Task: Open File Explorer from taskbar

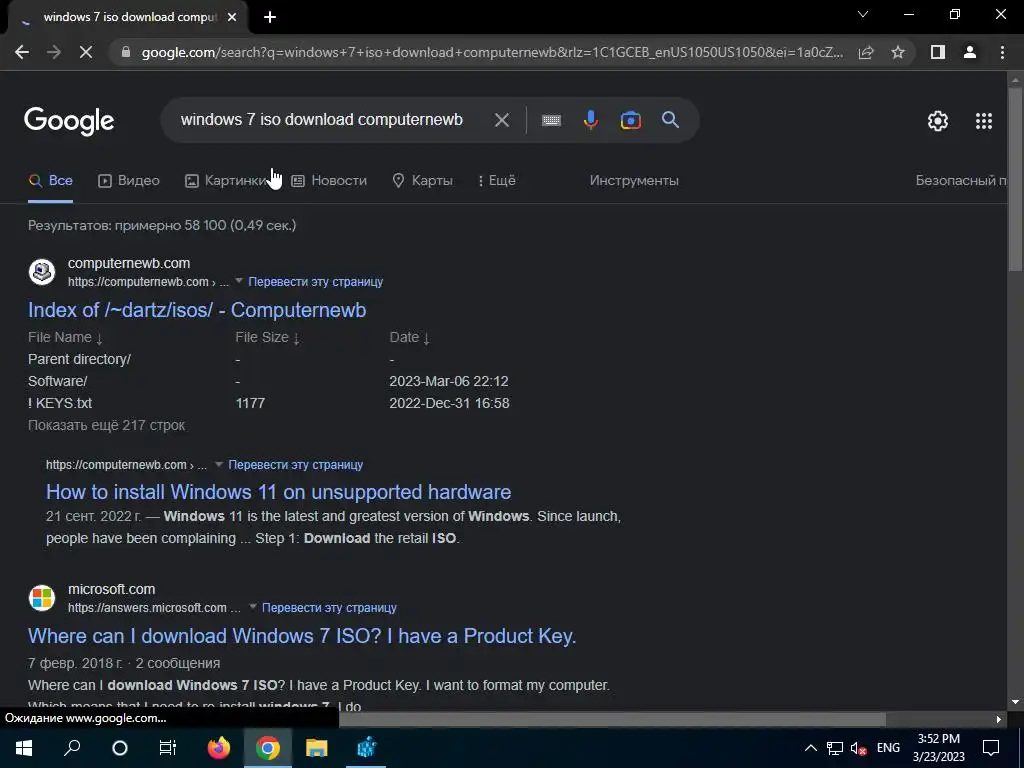Action: pos(317,748)
